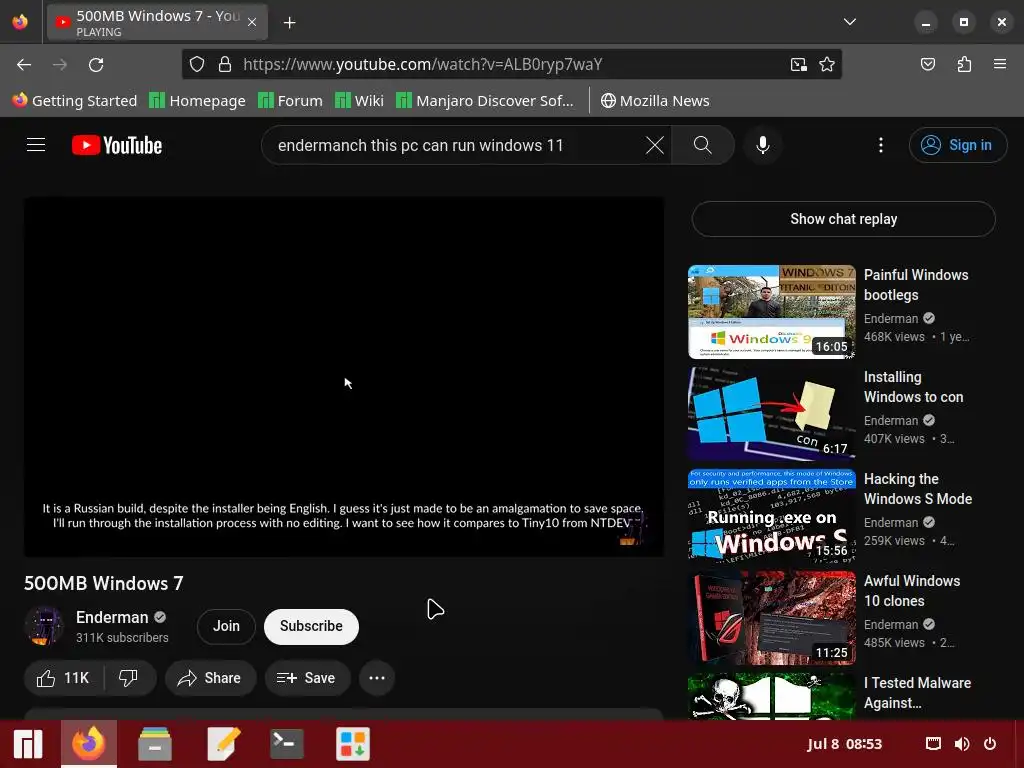View site security padlock info

225,64
